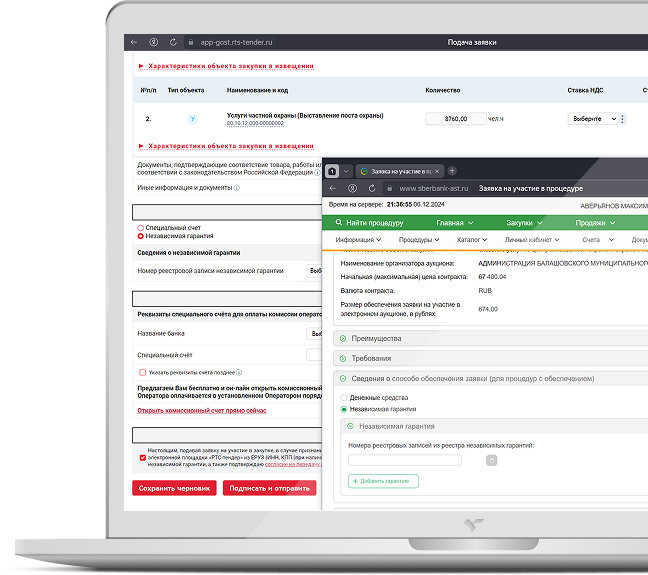Open the 'Процедуры' submenu

pyautogui.click(x=419, y=240)
